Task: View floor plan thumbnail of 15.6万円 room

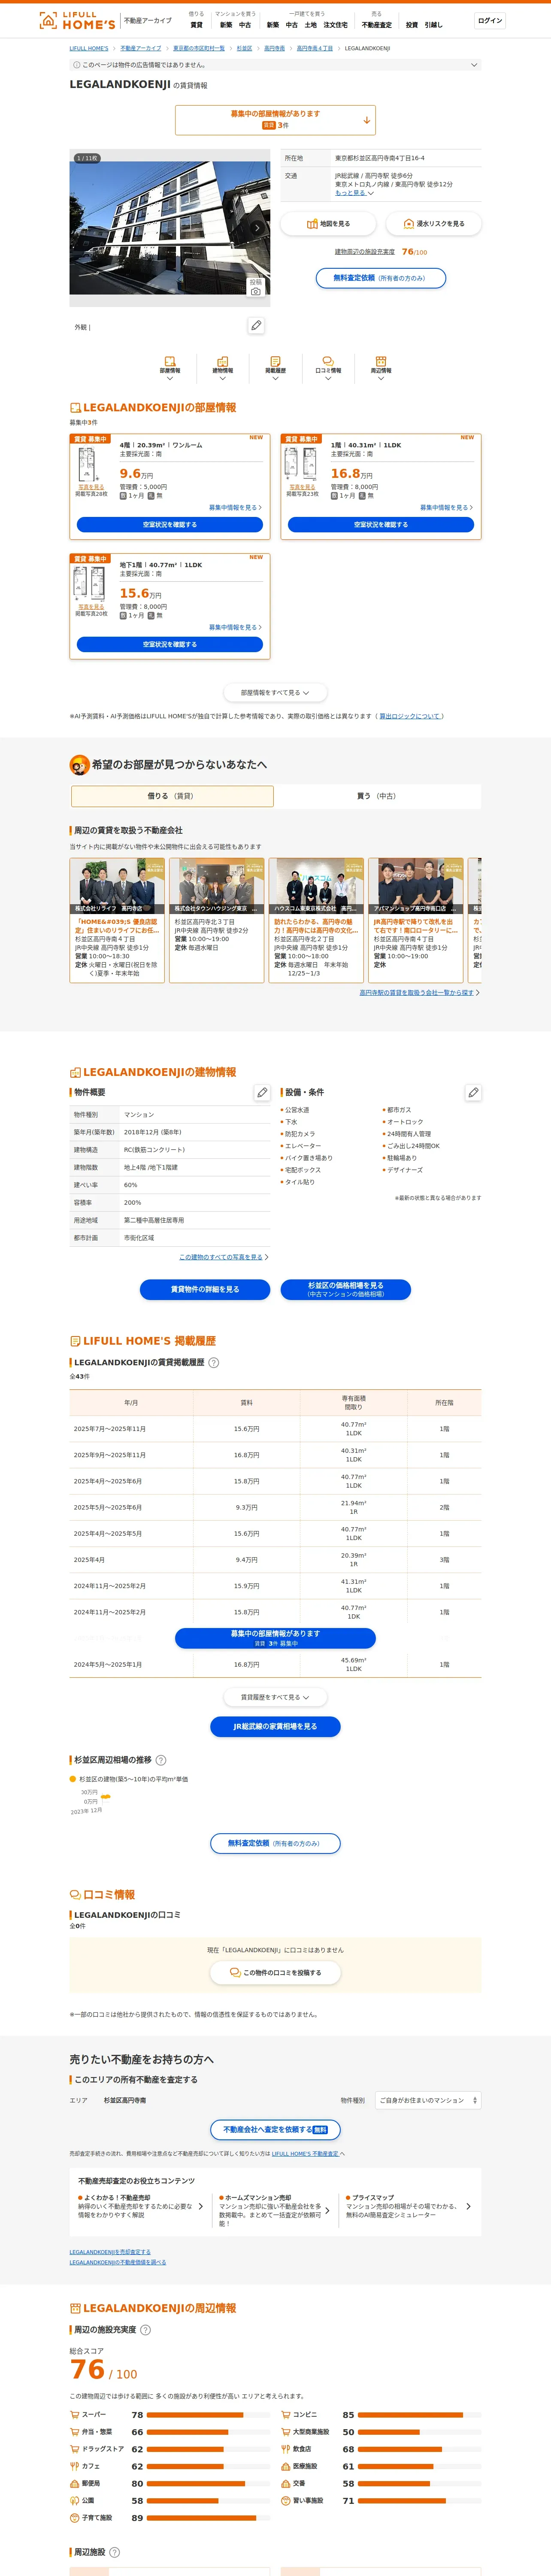Action: point(89,584)
